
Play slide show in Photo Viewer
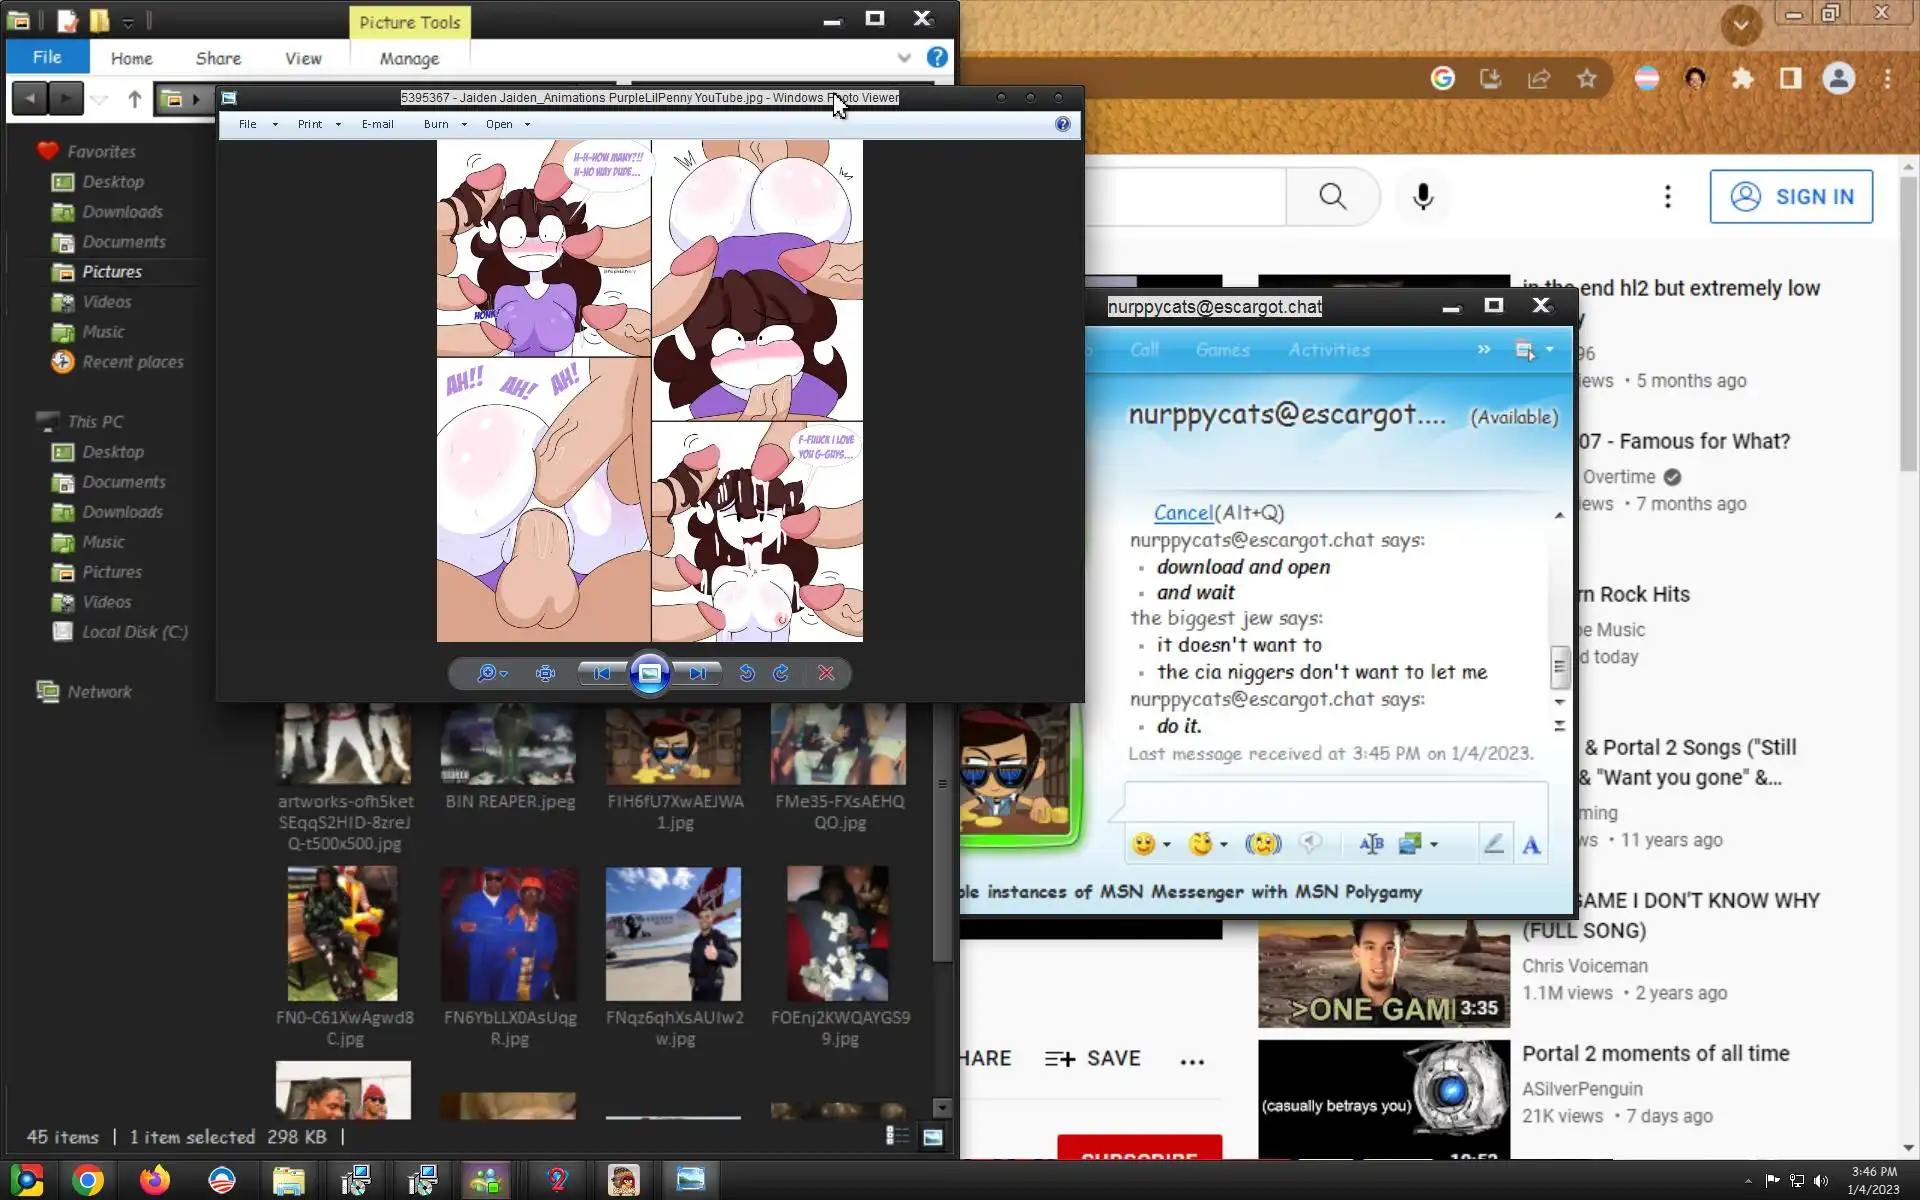649,674
